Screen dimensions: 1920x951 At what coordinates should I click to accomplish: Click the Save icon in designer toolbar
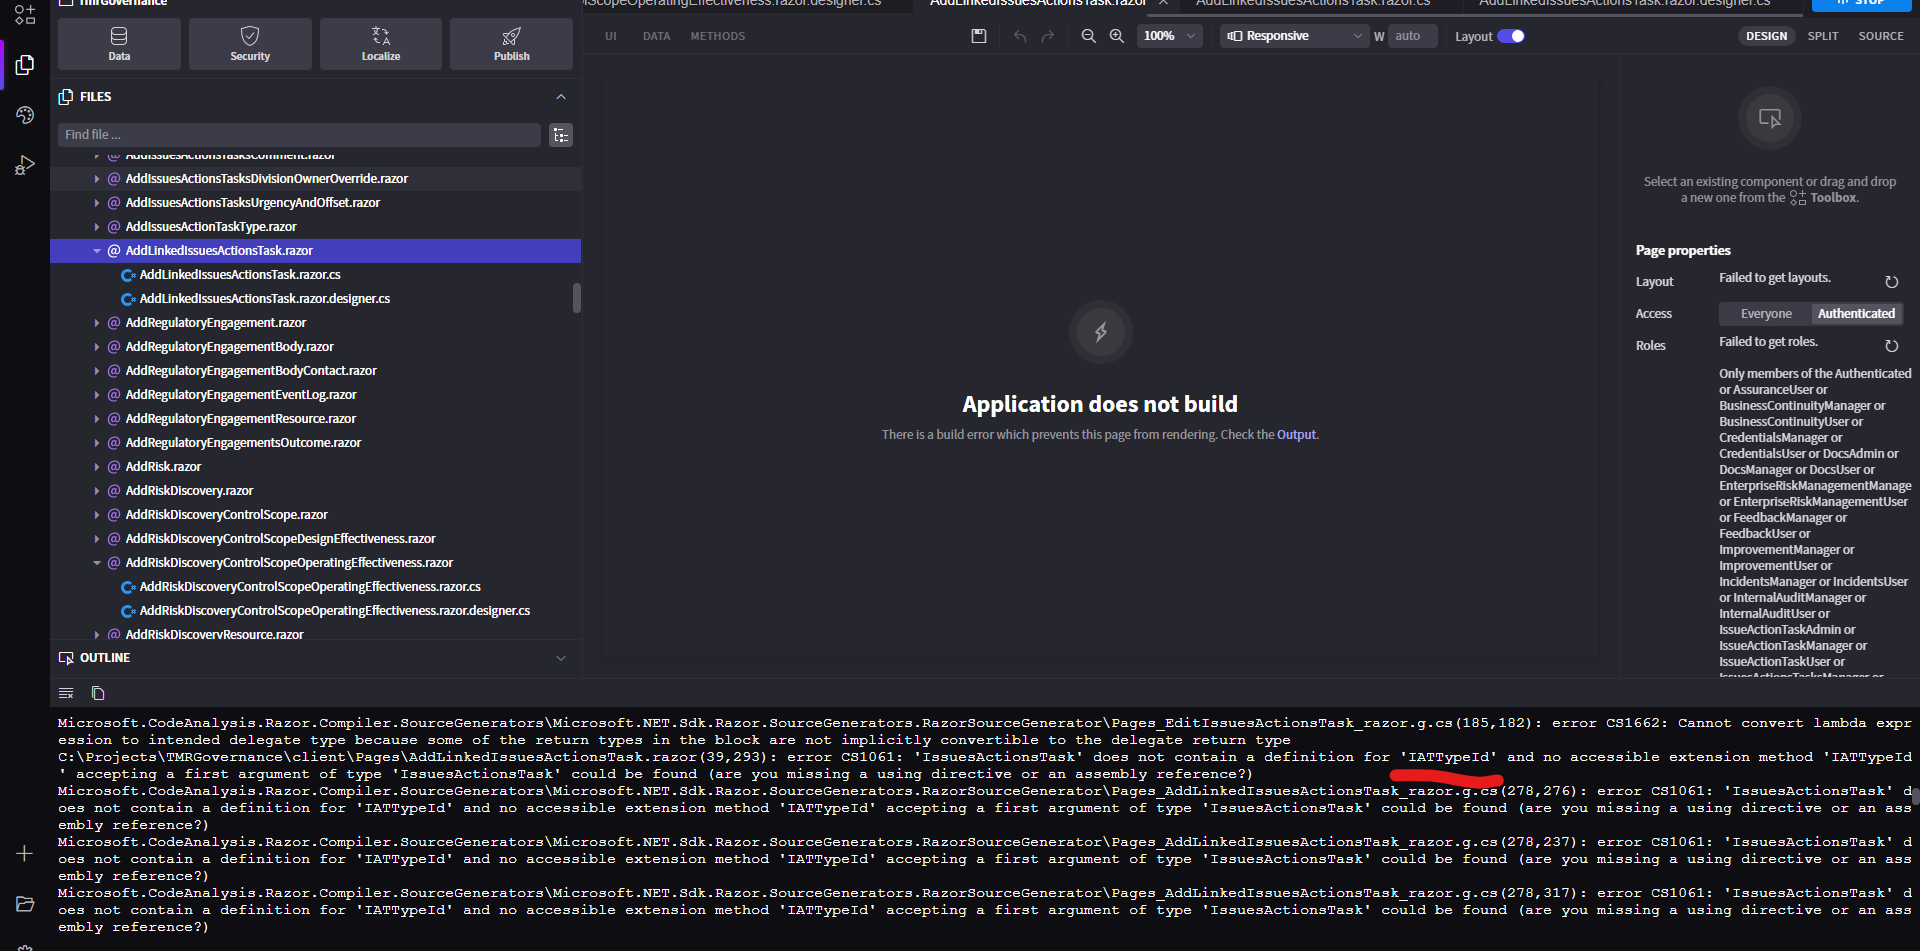[x=979, y=36]
